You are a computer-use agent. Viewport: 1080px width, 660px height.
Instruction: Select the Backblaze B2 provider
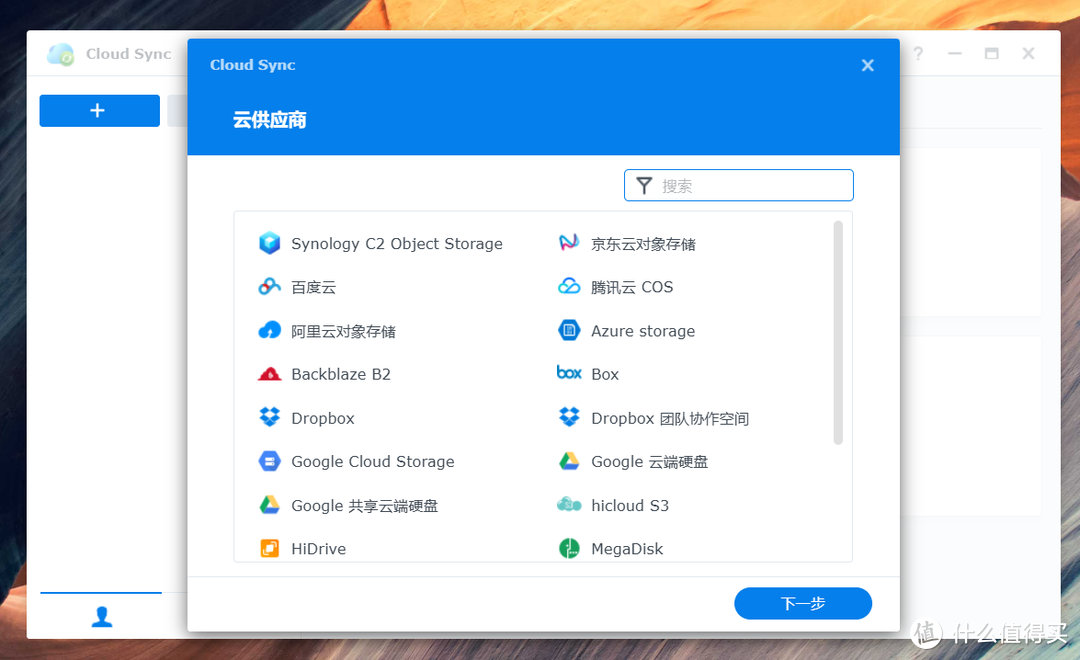tap(340, 374)
